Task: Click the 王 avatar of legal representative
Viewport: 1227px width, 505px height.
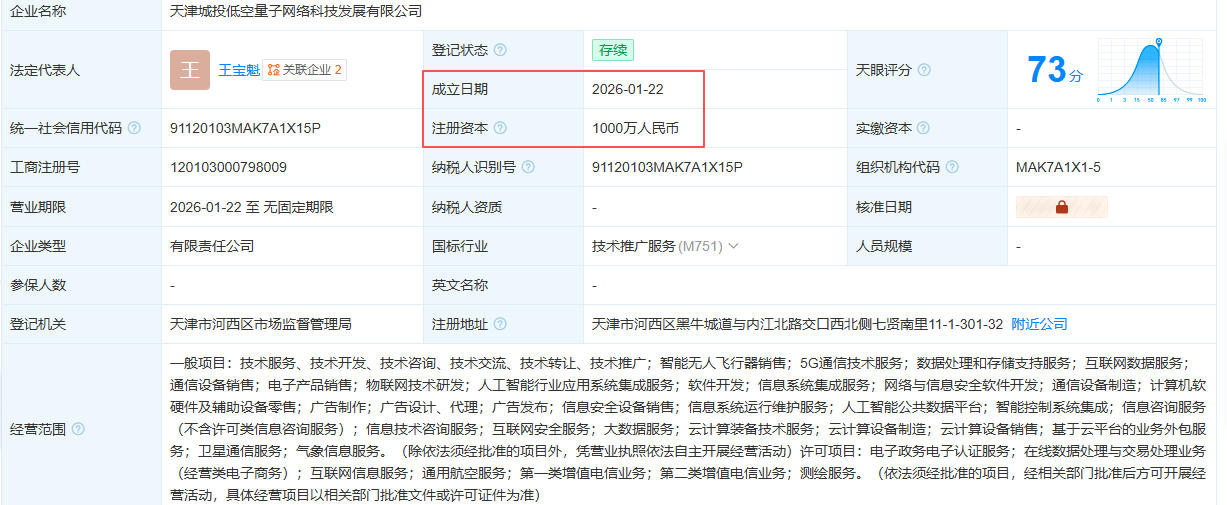Action: [x=190, y=70]
